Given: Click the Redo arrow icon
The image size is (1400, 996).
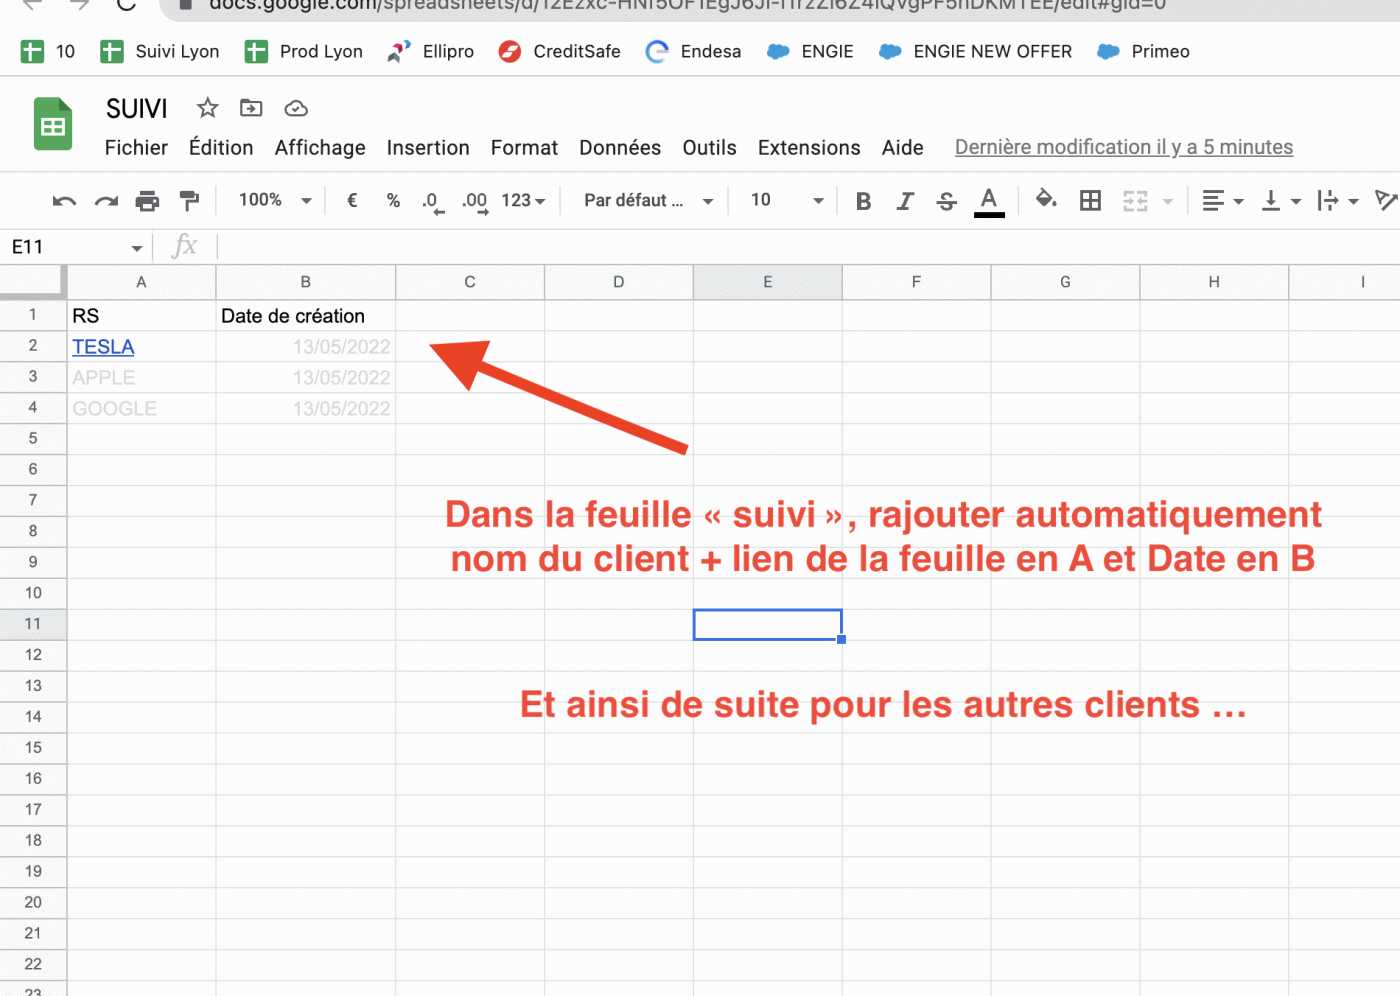Looking at the screenshot, I should pos(106,201).
